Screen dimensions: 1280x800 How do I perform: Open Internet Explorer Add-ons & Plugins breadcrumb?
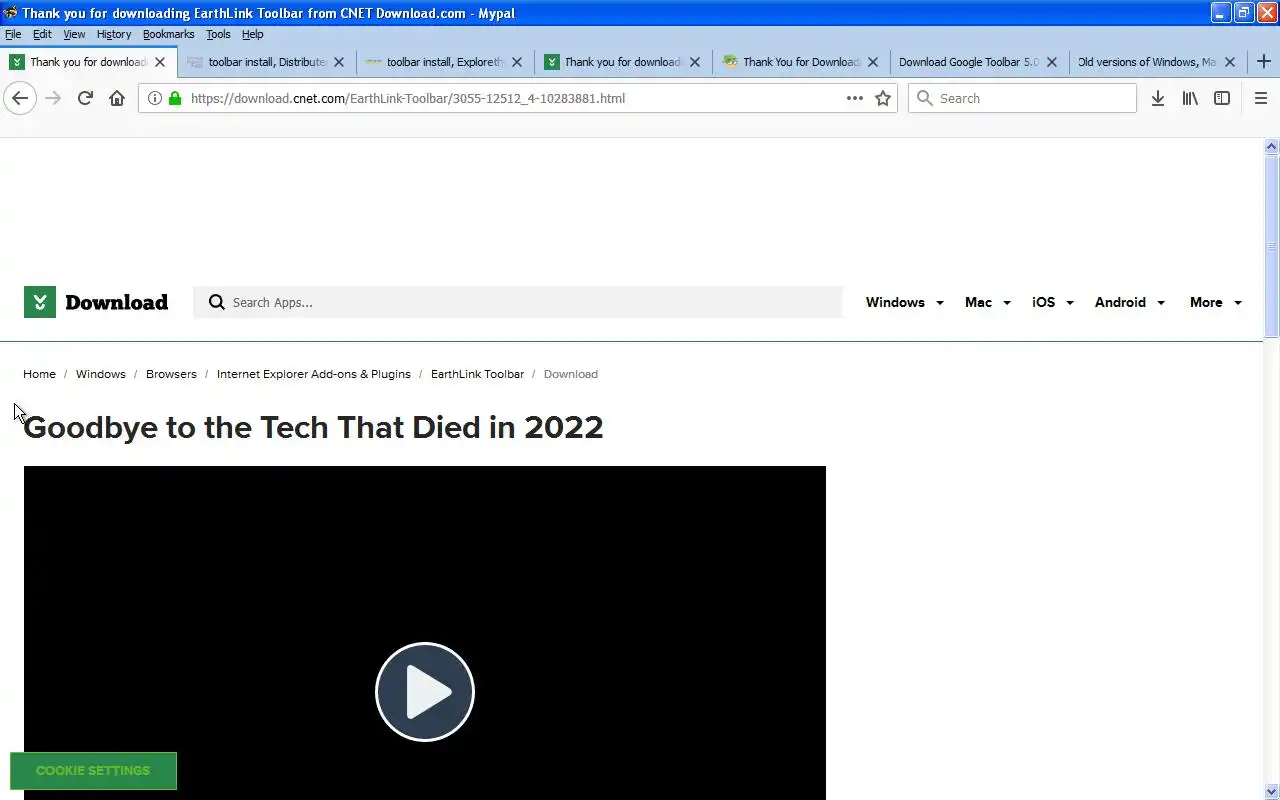coord(314,374)
